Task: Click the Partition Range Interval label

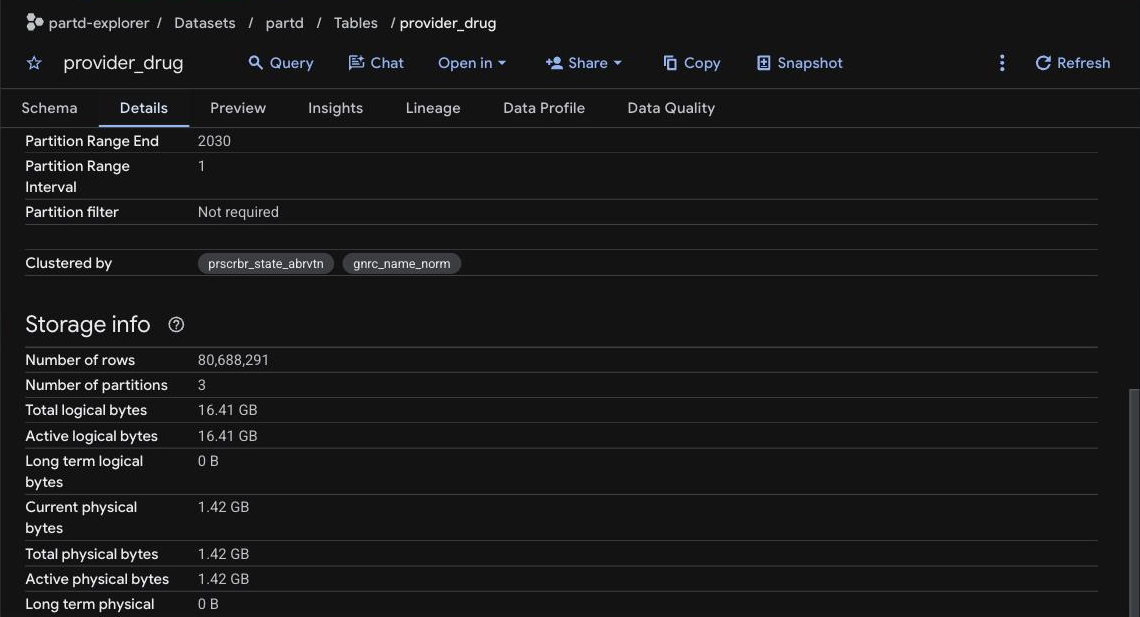Action: [77, 177]
